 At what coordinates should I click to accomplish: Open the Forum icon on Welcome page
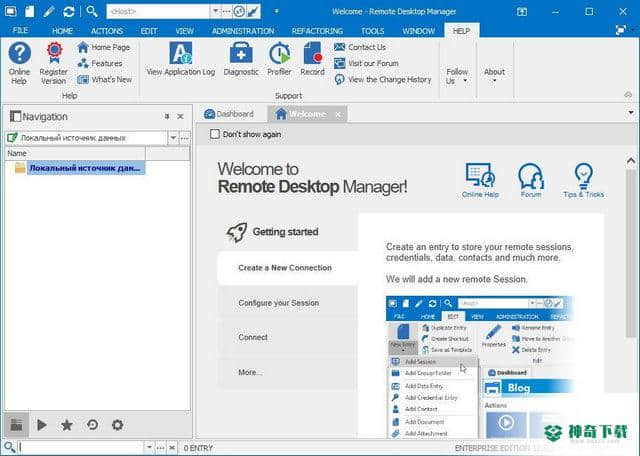coord(531,180)
